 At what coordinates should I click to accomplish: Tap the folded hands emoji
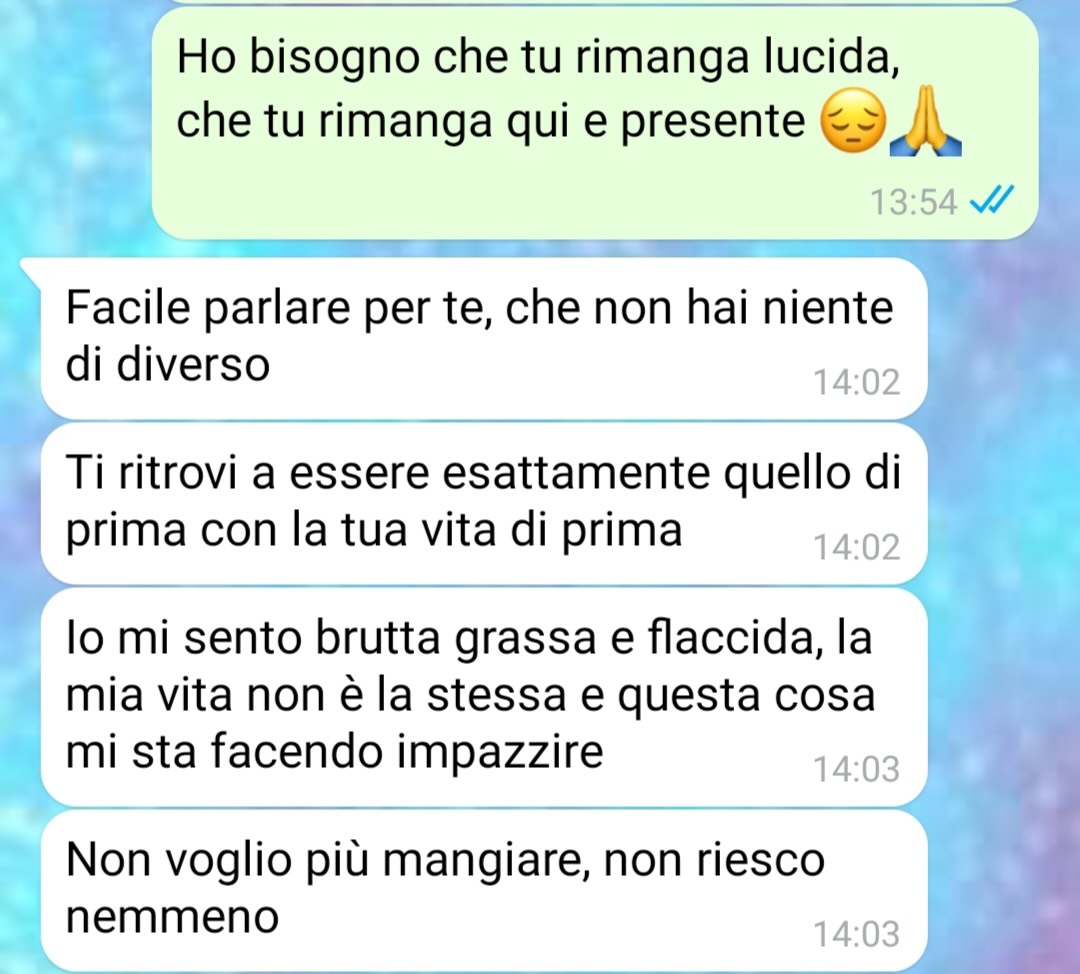point(926,121)
